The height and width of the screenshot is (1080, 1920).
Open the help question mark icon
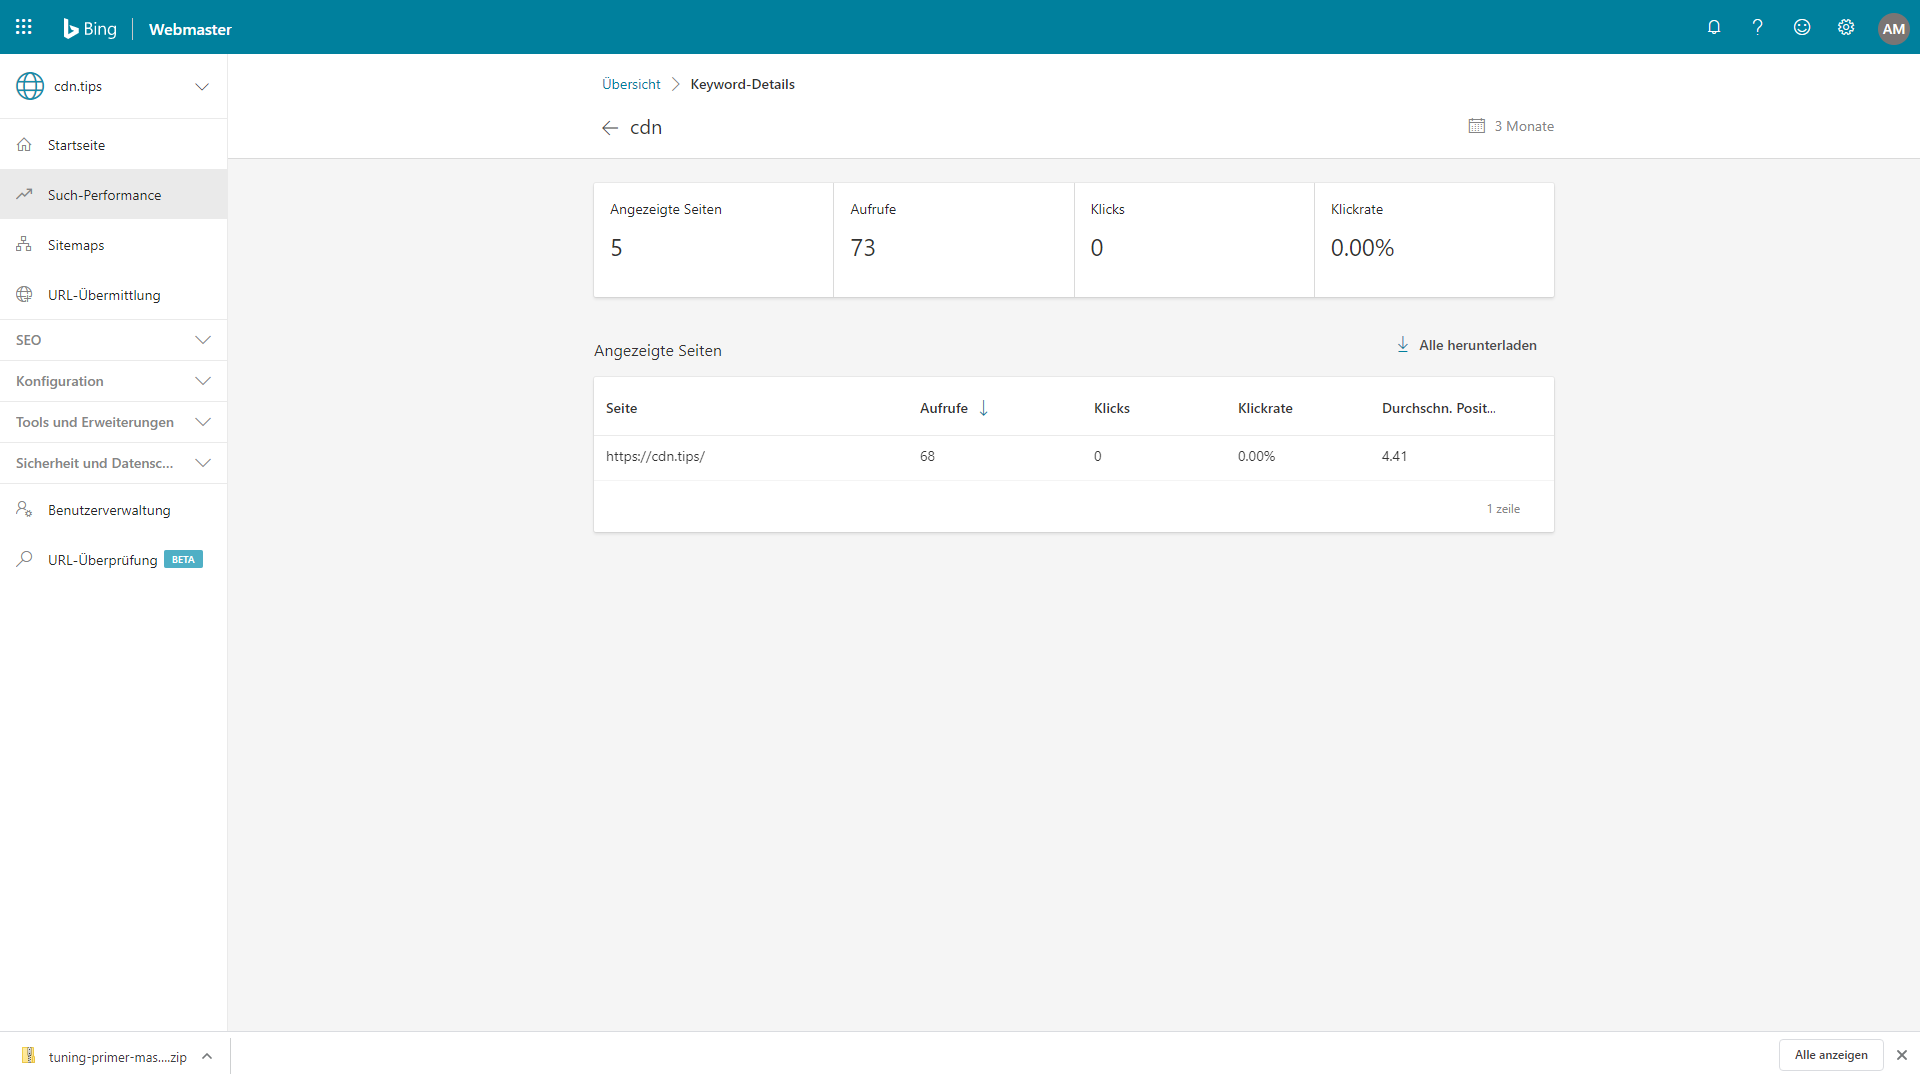point(1757,27)
